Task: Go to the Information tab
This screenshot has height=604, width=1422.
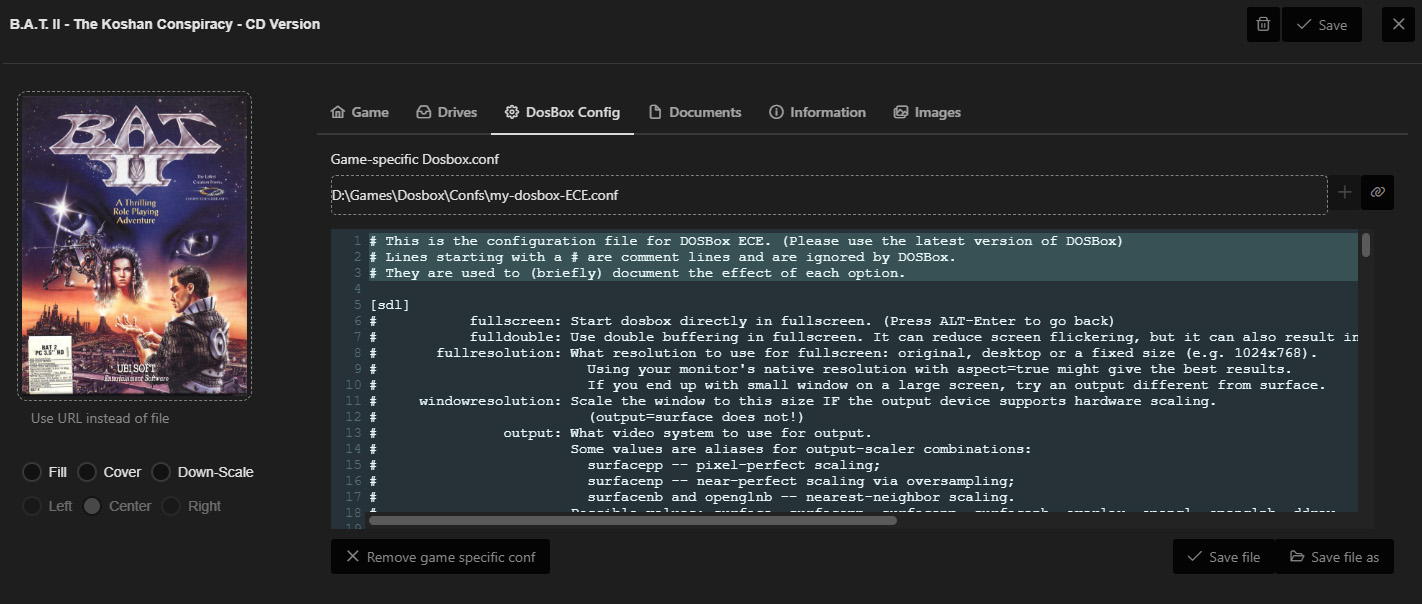Action: [x=817, y=112]
